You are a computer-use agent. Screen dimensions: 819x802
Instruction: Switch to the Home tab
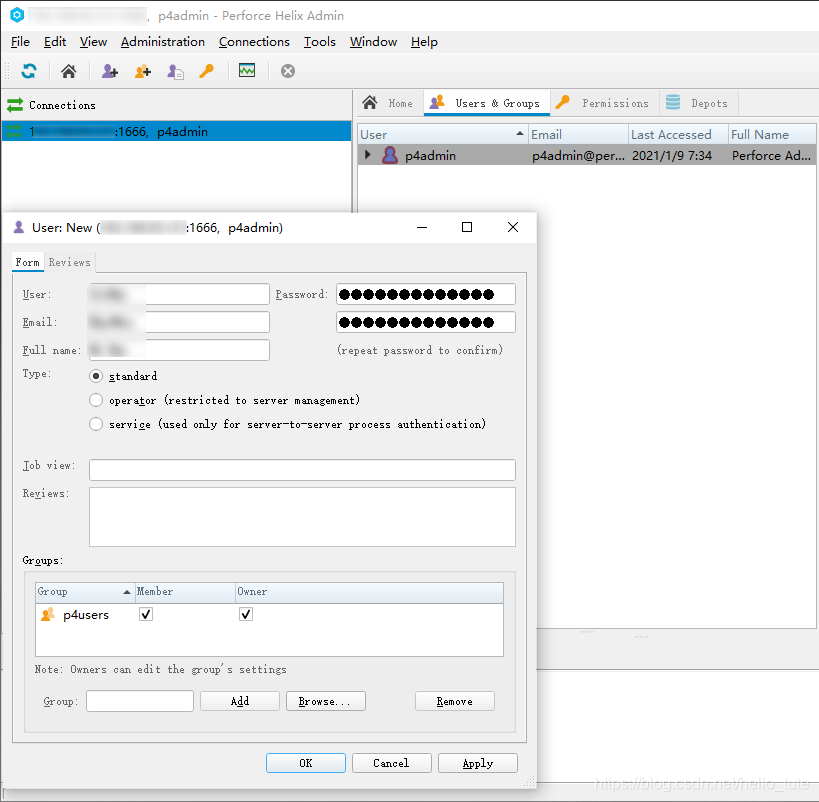tap(390, 103)
